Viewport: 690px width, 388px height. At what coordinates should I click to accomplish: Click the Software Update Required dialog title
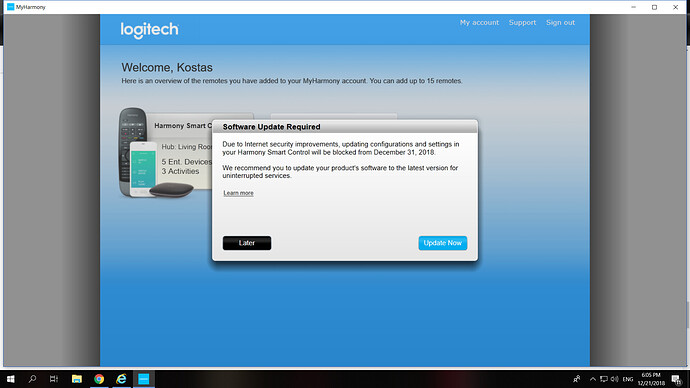click(272, 127)
